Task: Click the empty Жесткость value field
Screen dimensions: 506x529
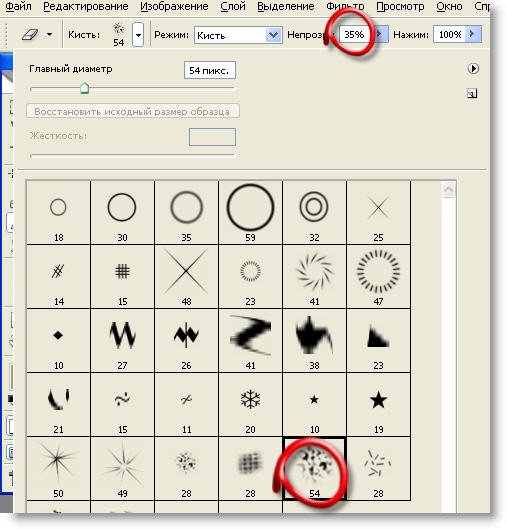Action: point(212,137)
